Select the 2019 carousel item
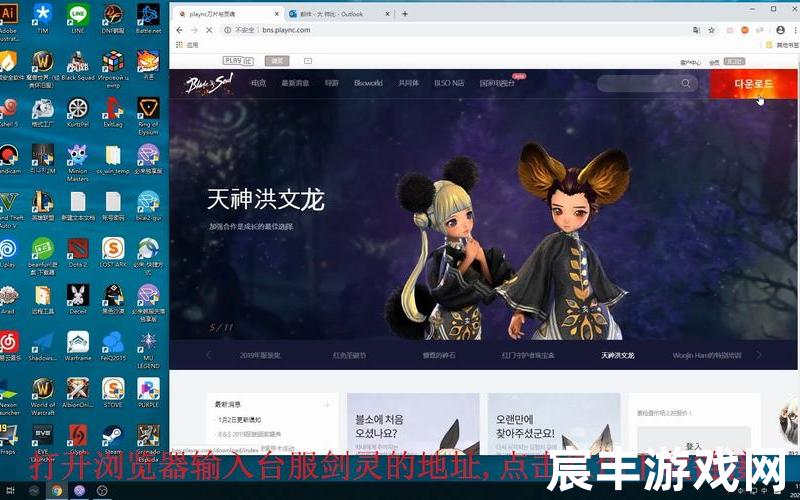Viewport: 800px width, 500px height. click(x=260, y=355)
